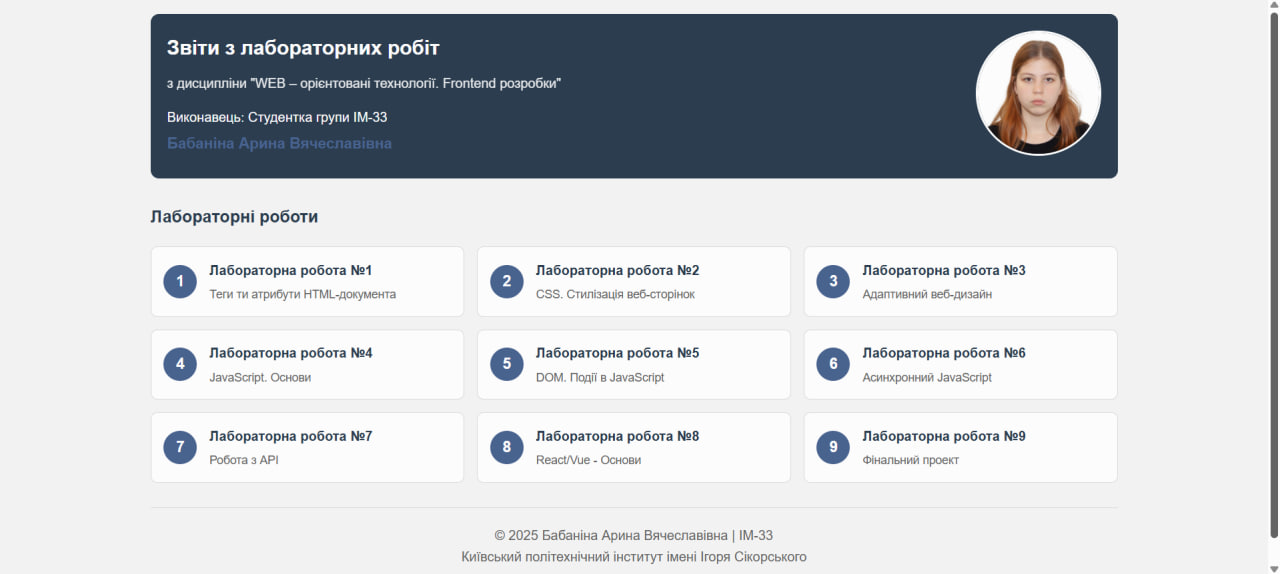Open the Асинхронний JavaScript lab description
The width and height of the screenshot is (1280, 574).
click(x=927, y=378)
